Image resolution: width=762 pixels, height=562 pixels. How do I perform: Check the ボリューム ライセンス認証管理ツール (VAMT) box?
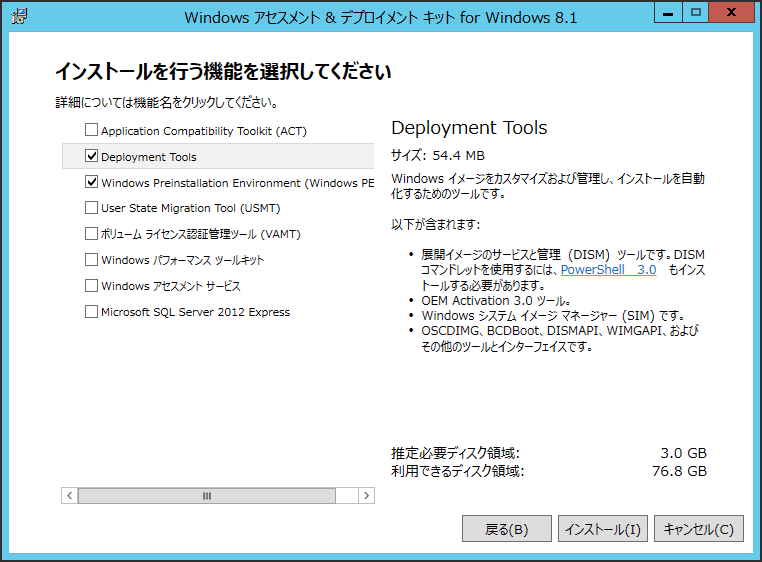point(91,233)
